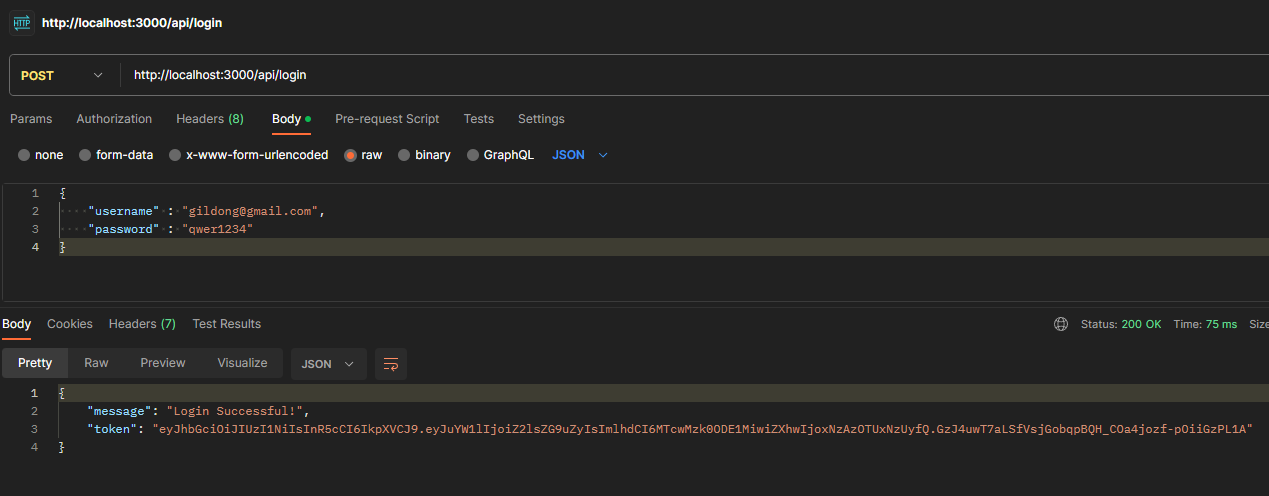Switch to the Visualize response view
Screen dimensions: 1269x496
coord(242,363)
